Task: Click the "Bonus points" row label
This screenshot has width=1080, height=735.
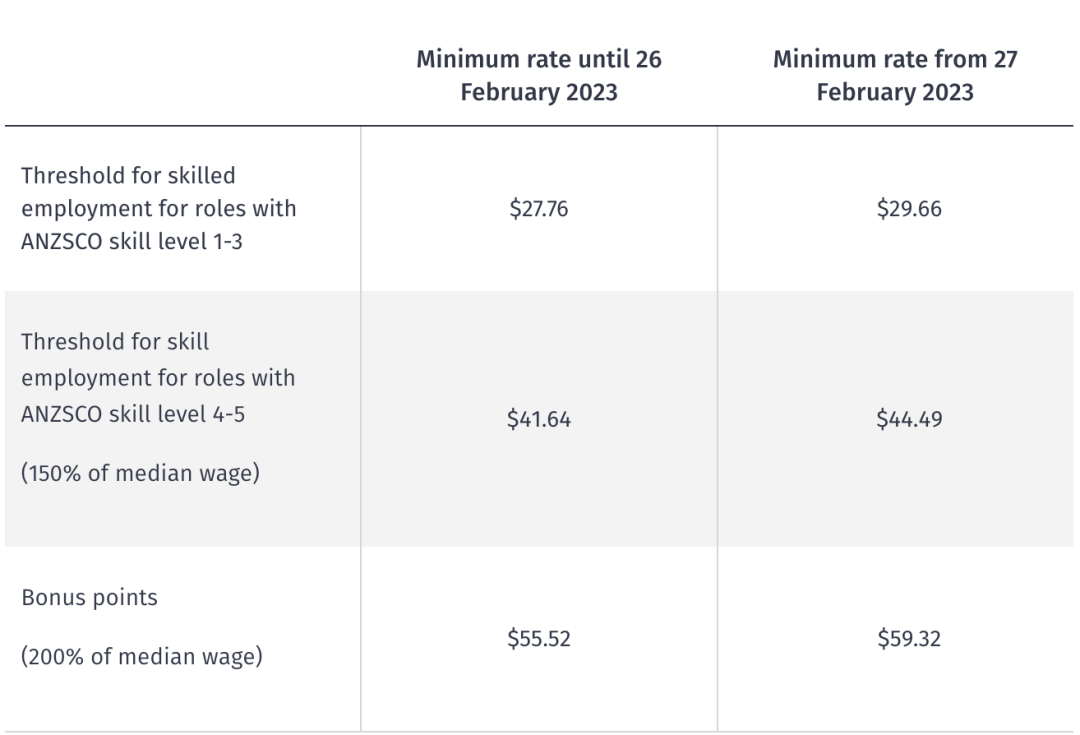Action: pyautogui.click(x=90, y=597)
